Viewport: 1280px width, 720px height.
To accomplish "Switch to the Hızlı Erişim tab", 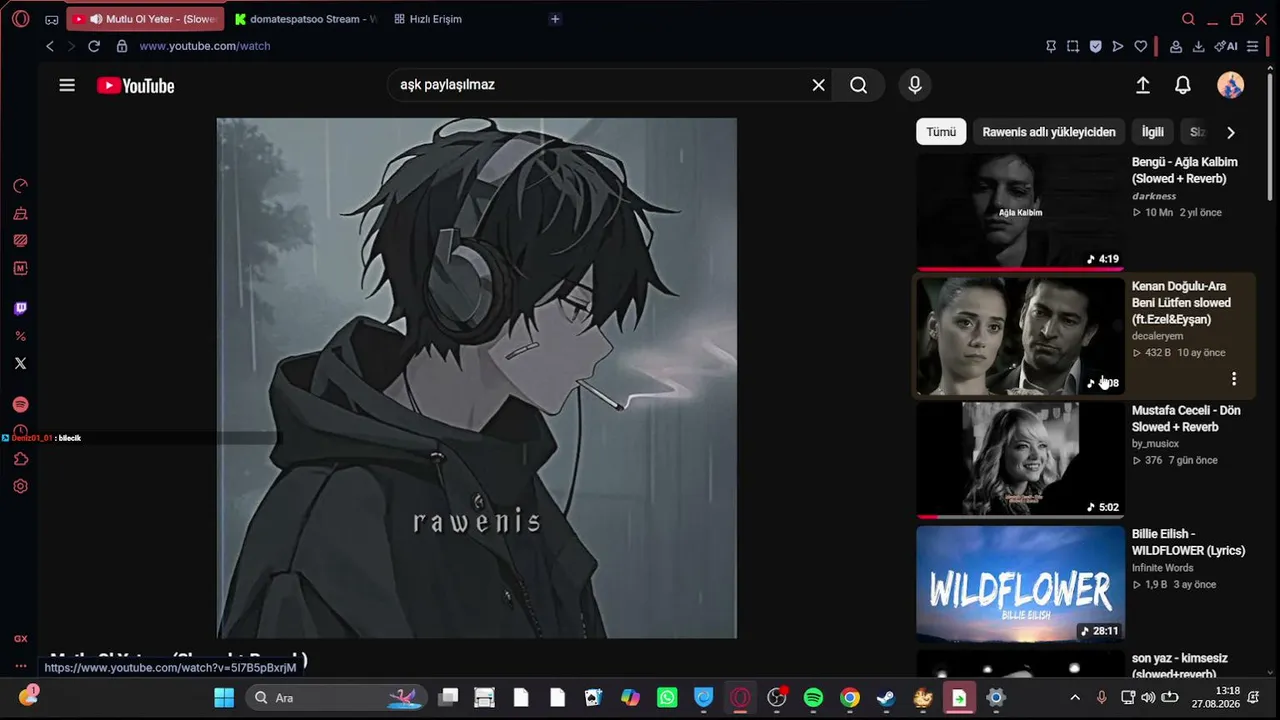I will [x=428, y=19].
